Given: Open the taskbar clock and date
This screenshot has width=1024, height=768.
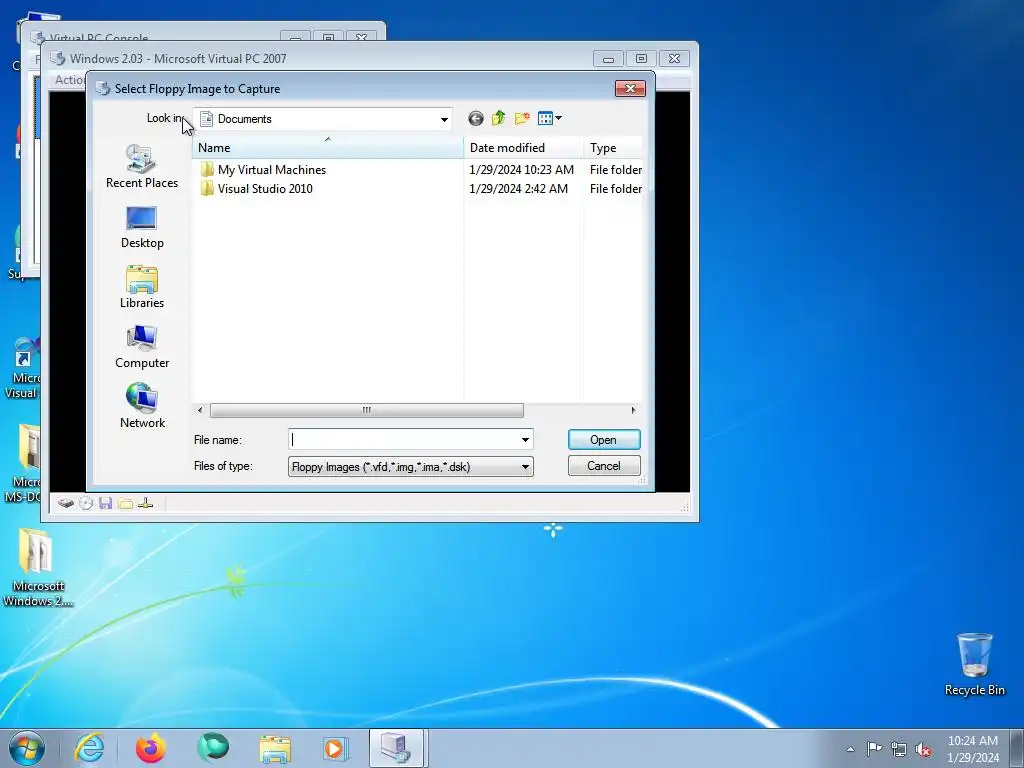Looking at the screenshot, I should coord(973,749).
